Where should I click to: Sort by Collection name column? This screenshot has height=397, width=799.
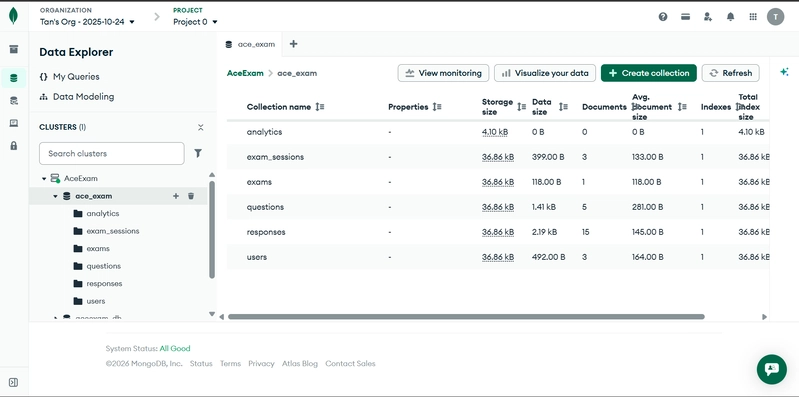pos(319,107)
